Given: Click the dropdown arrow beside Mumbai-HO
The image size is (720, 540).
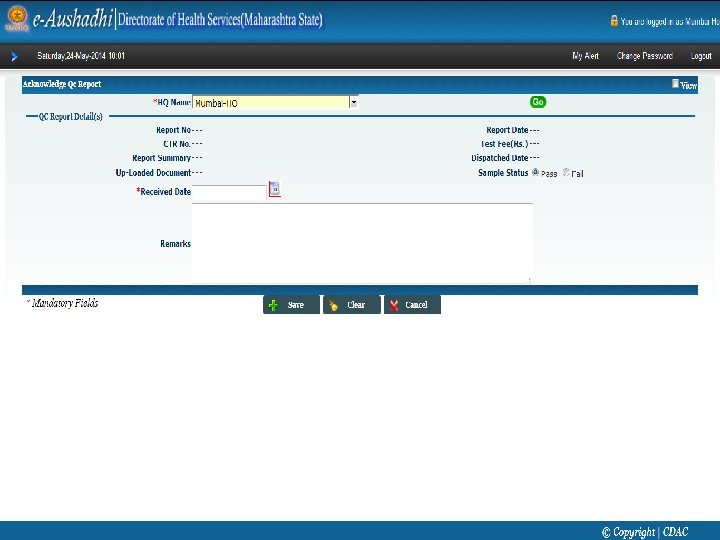Looking at the screenshot, I should click(354, 103).
